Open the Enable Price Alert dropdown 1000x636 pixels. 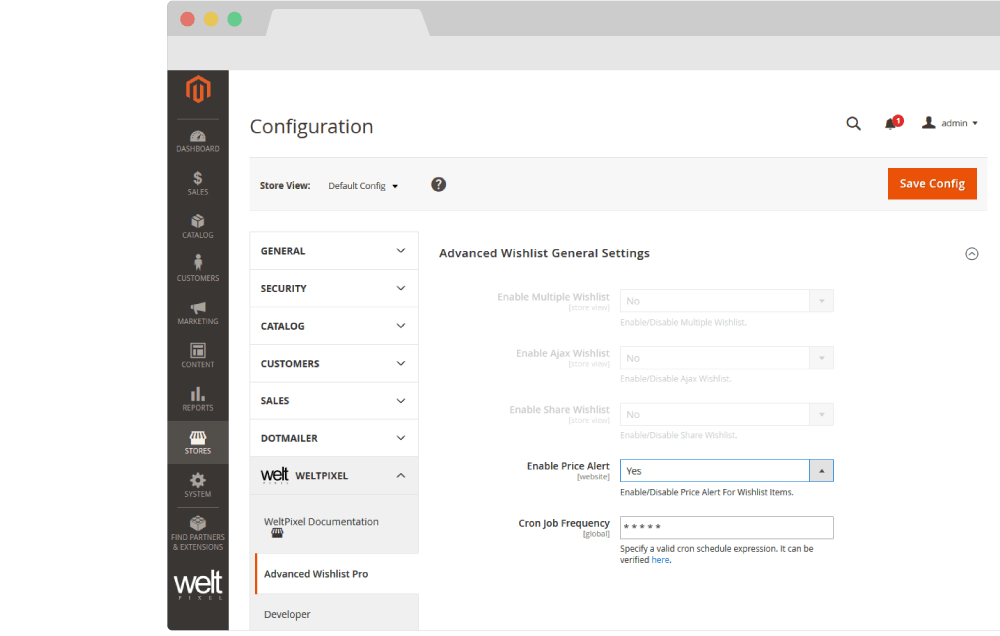point(726,470)
